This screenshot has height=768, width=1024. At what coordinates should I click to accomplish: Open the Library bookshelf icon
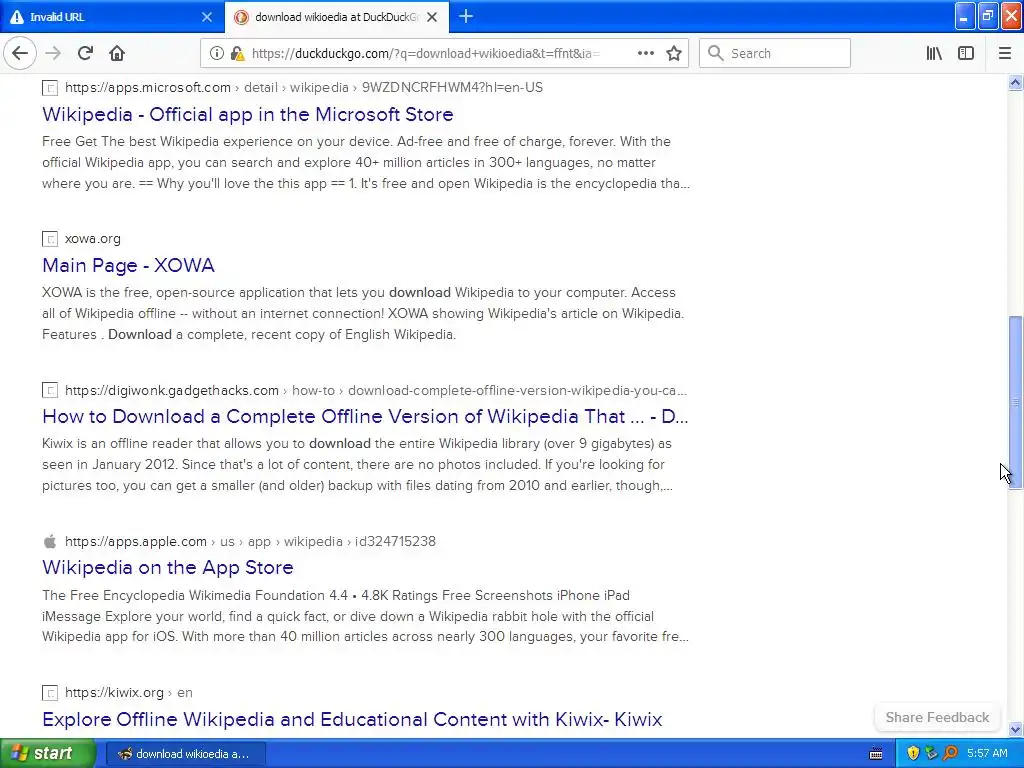coord(934,53)
